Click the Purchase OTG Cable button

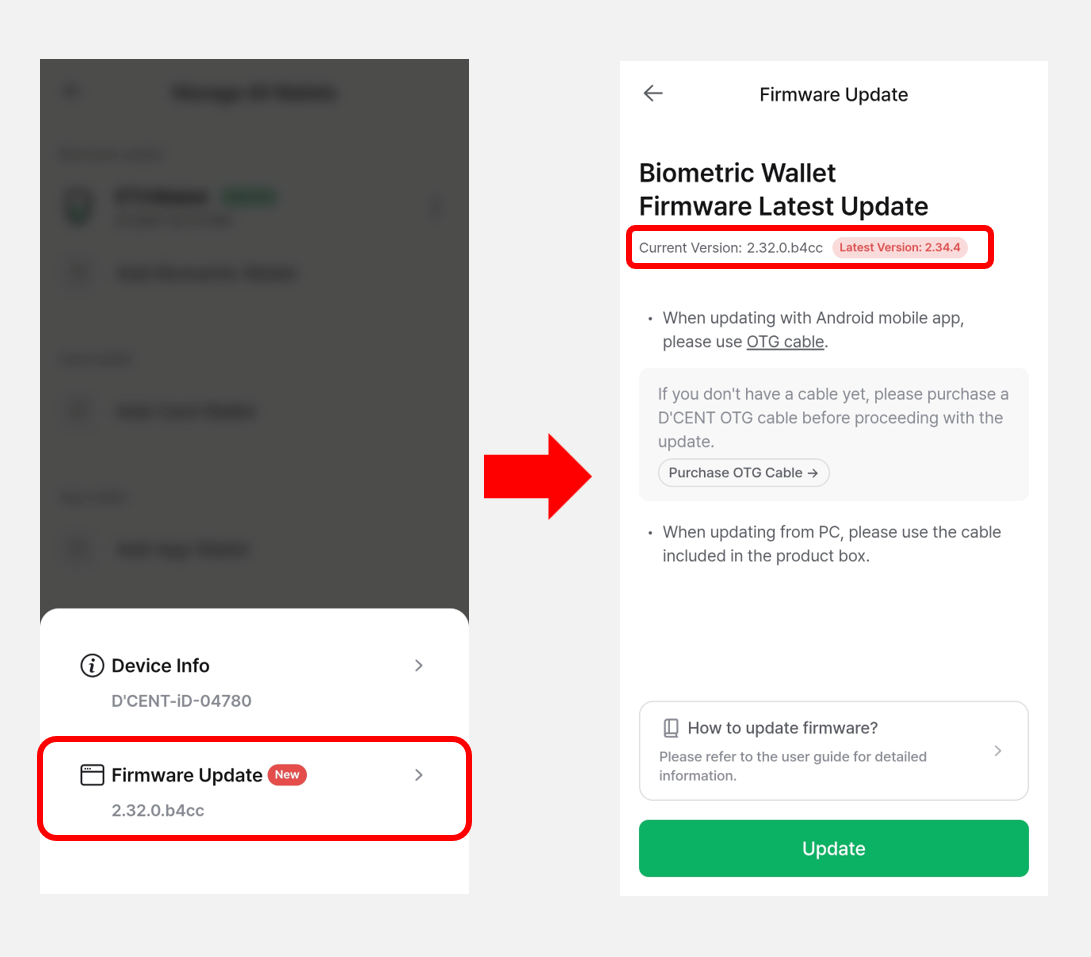tap(743, 473)
